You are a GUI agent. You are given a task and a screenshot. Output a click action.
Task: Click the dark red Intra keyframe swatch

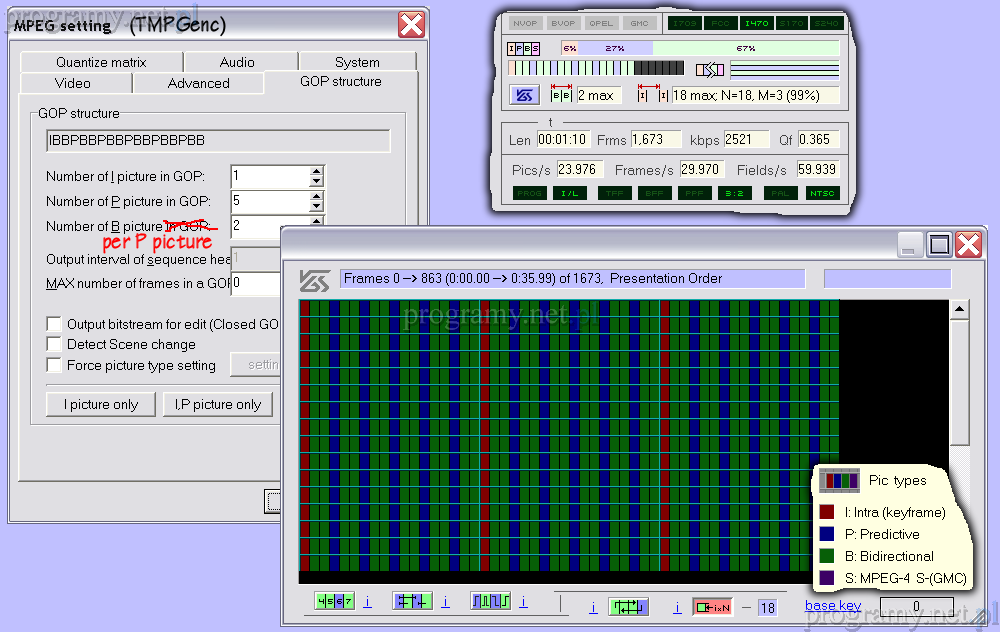[x=826, y=512]
